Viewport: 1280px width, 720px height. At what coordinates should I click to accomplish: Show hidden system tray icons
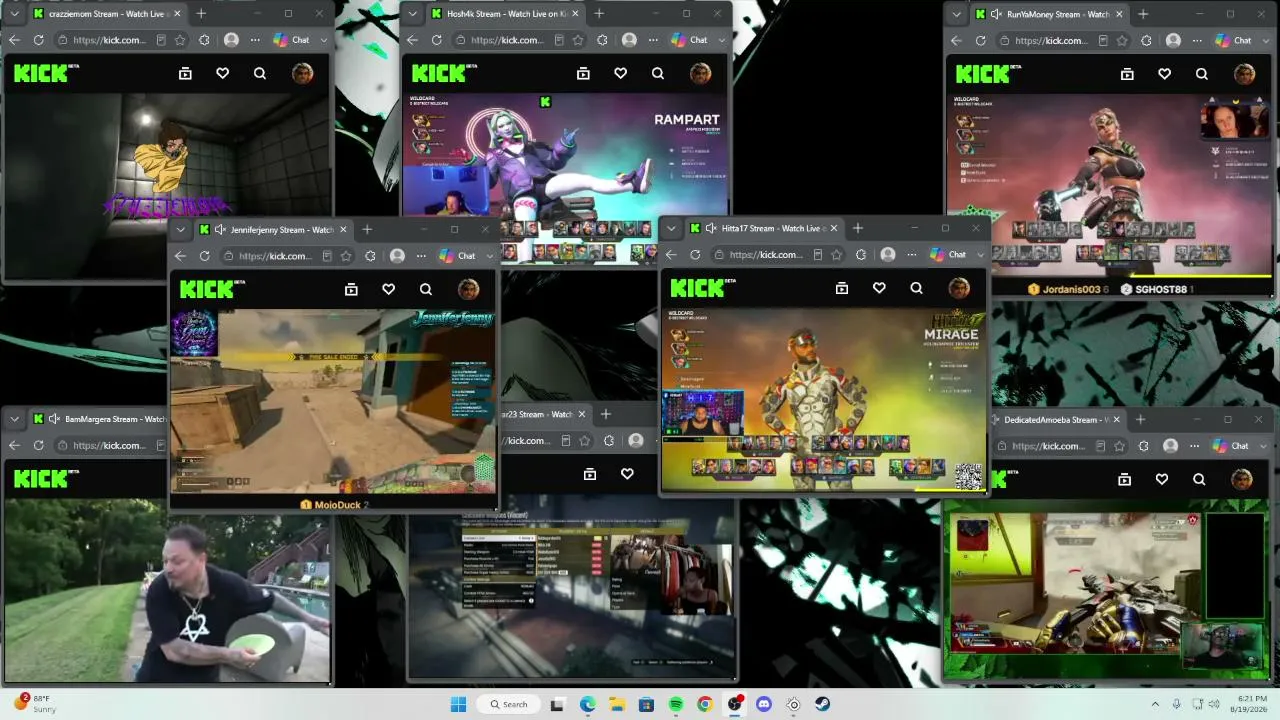(x=1155, y=704)
